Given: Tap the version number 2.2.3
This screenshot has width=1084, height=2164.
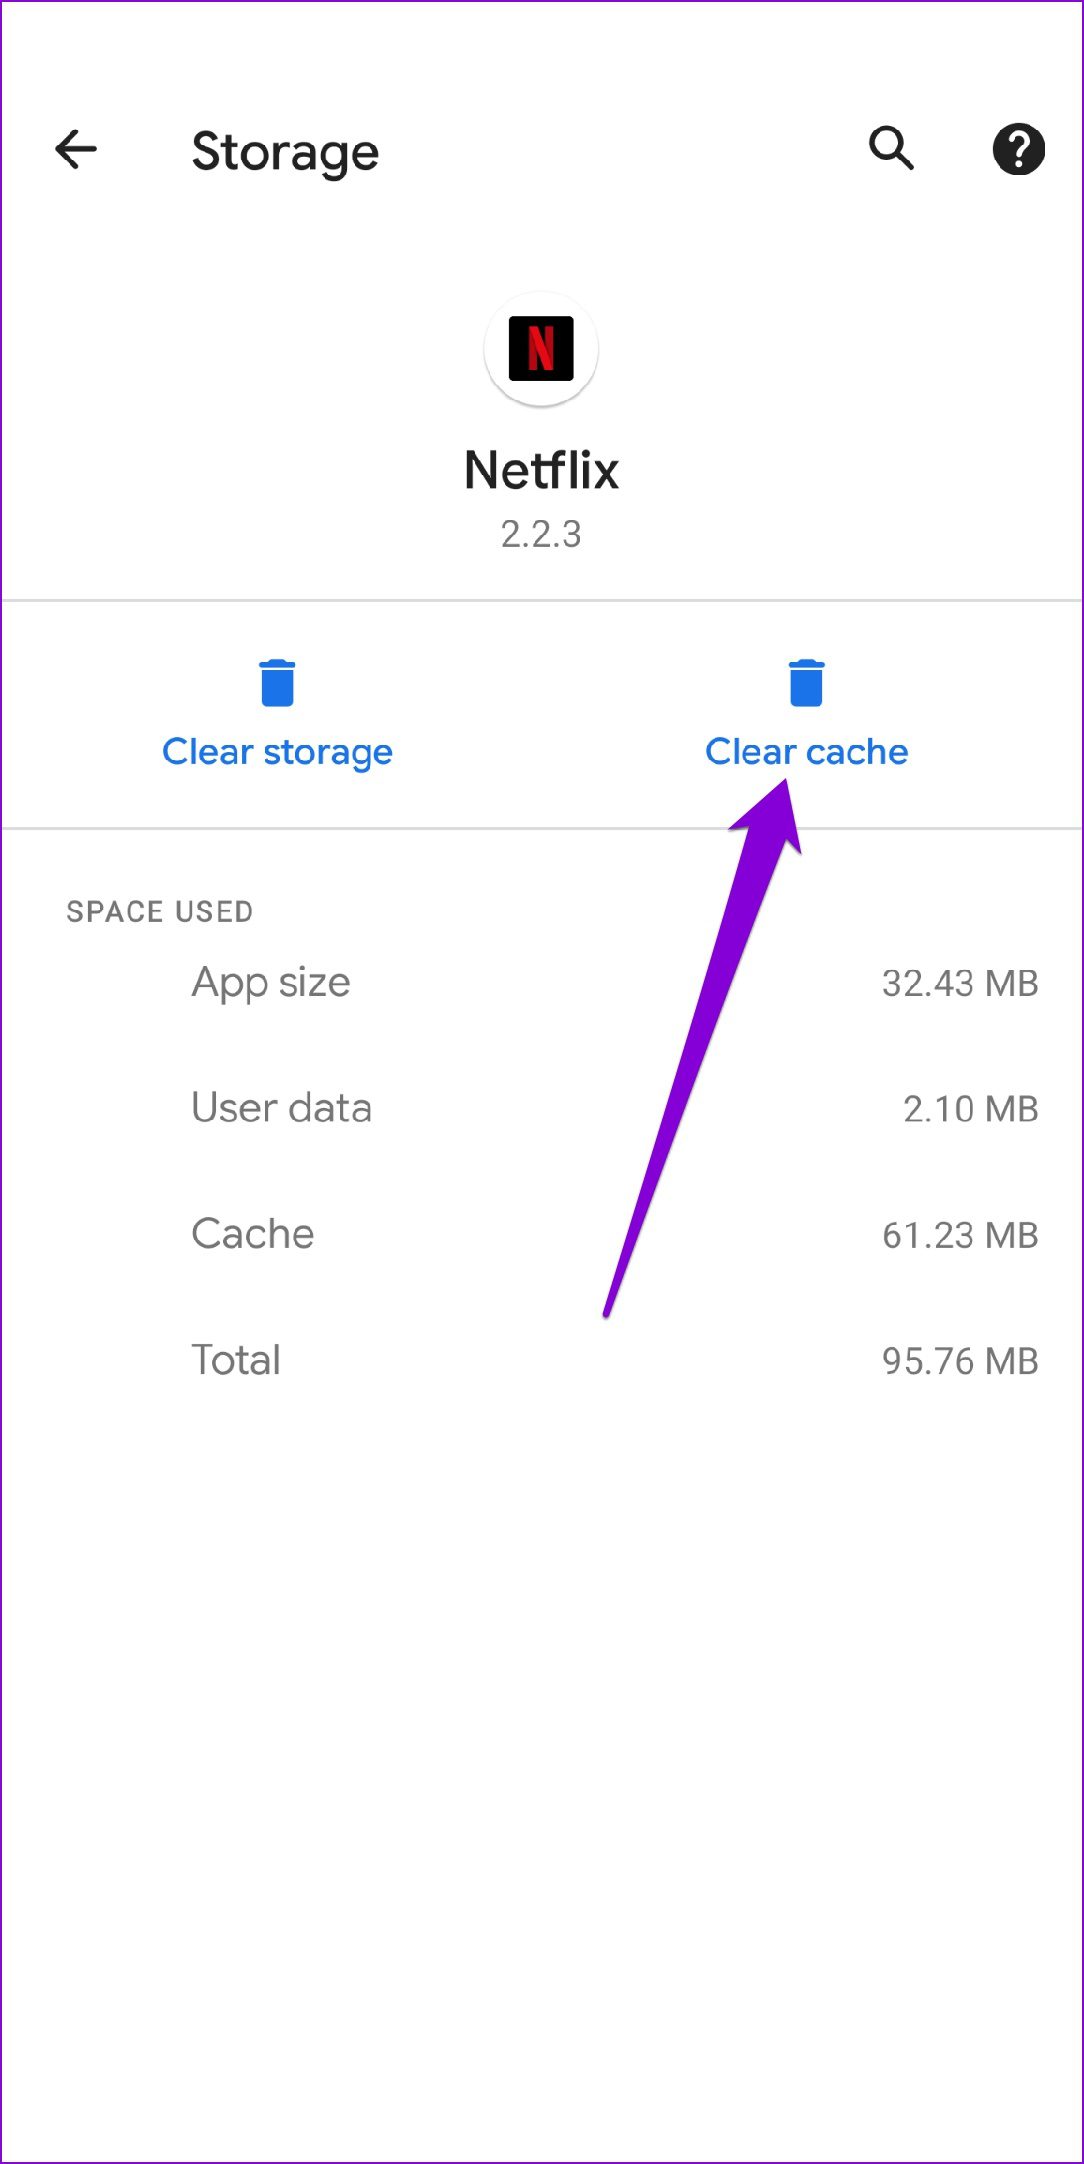Looking at the screenshot, I should pos(541,534).
